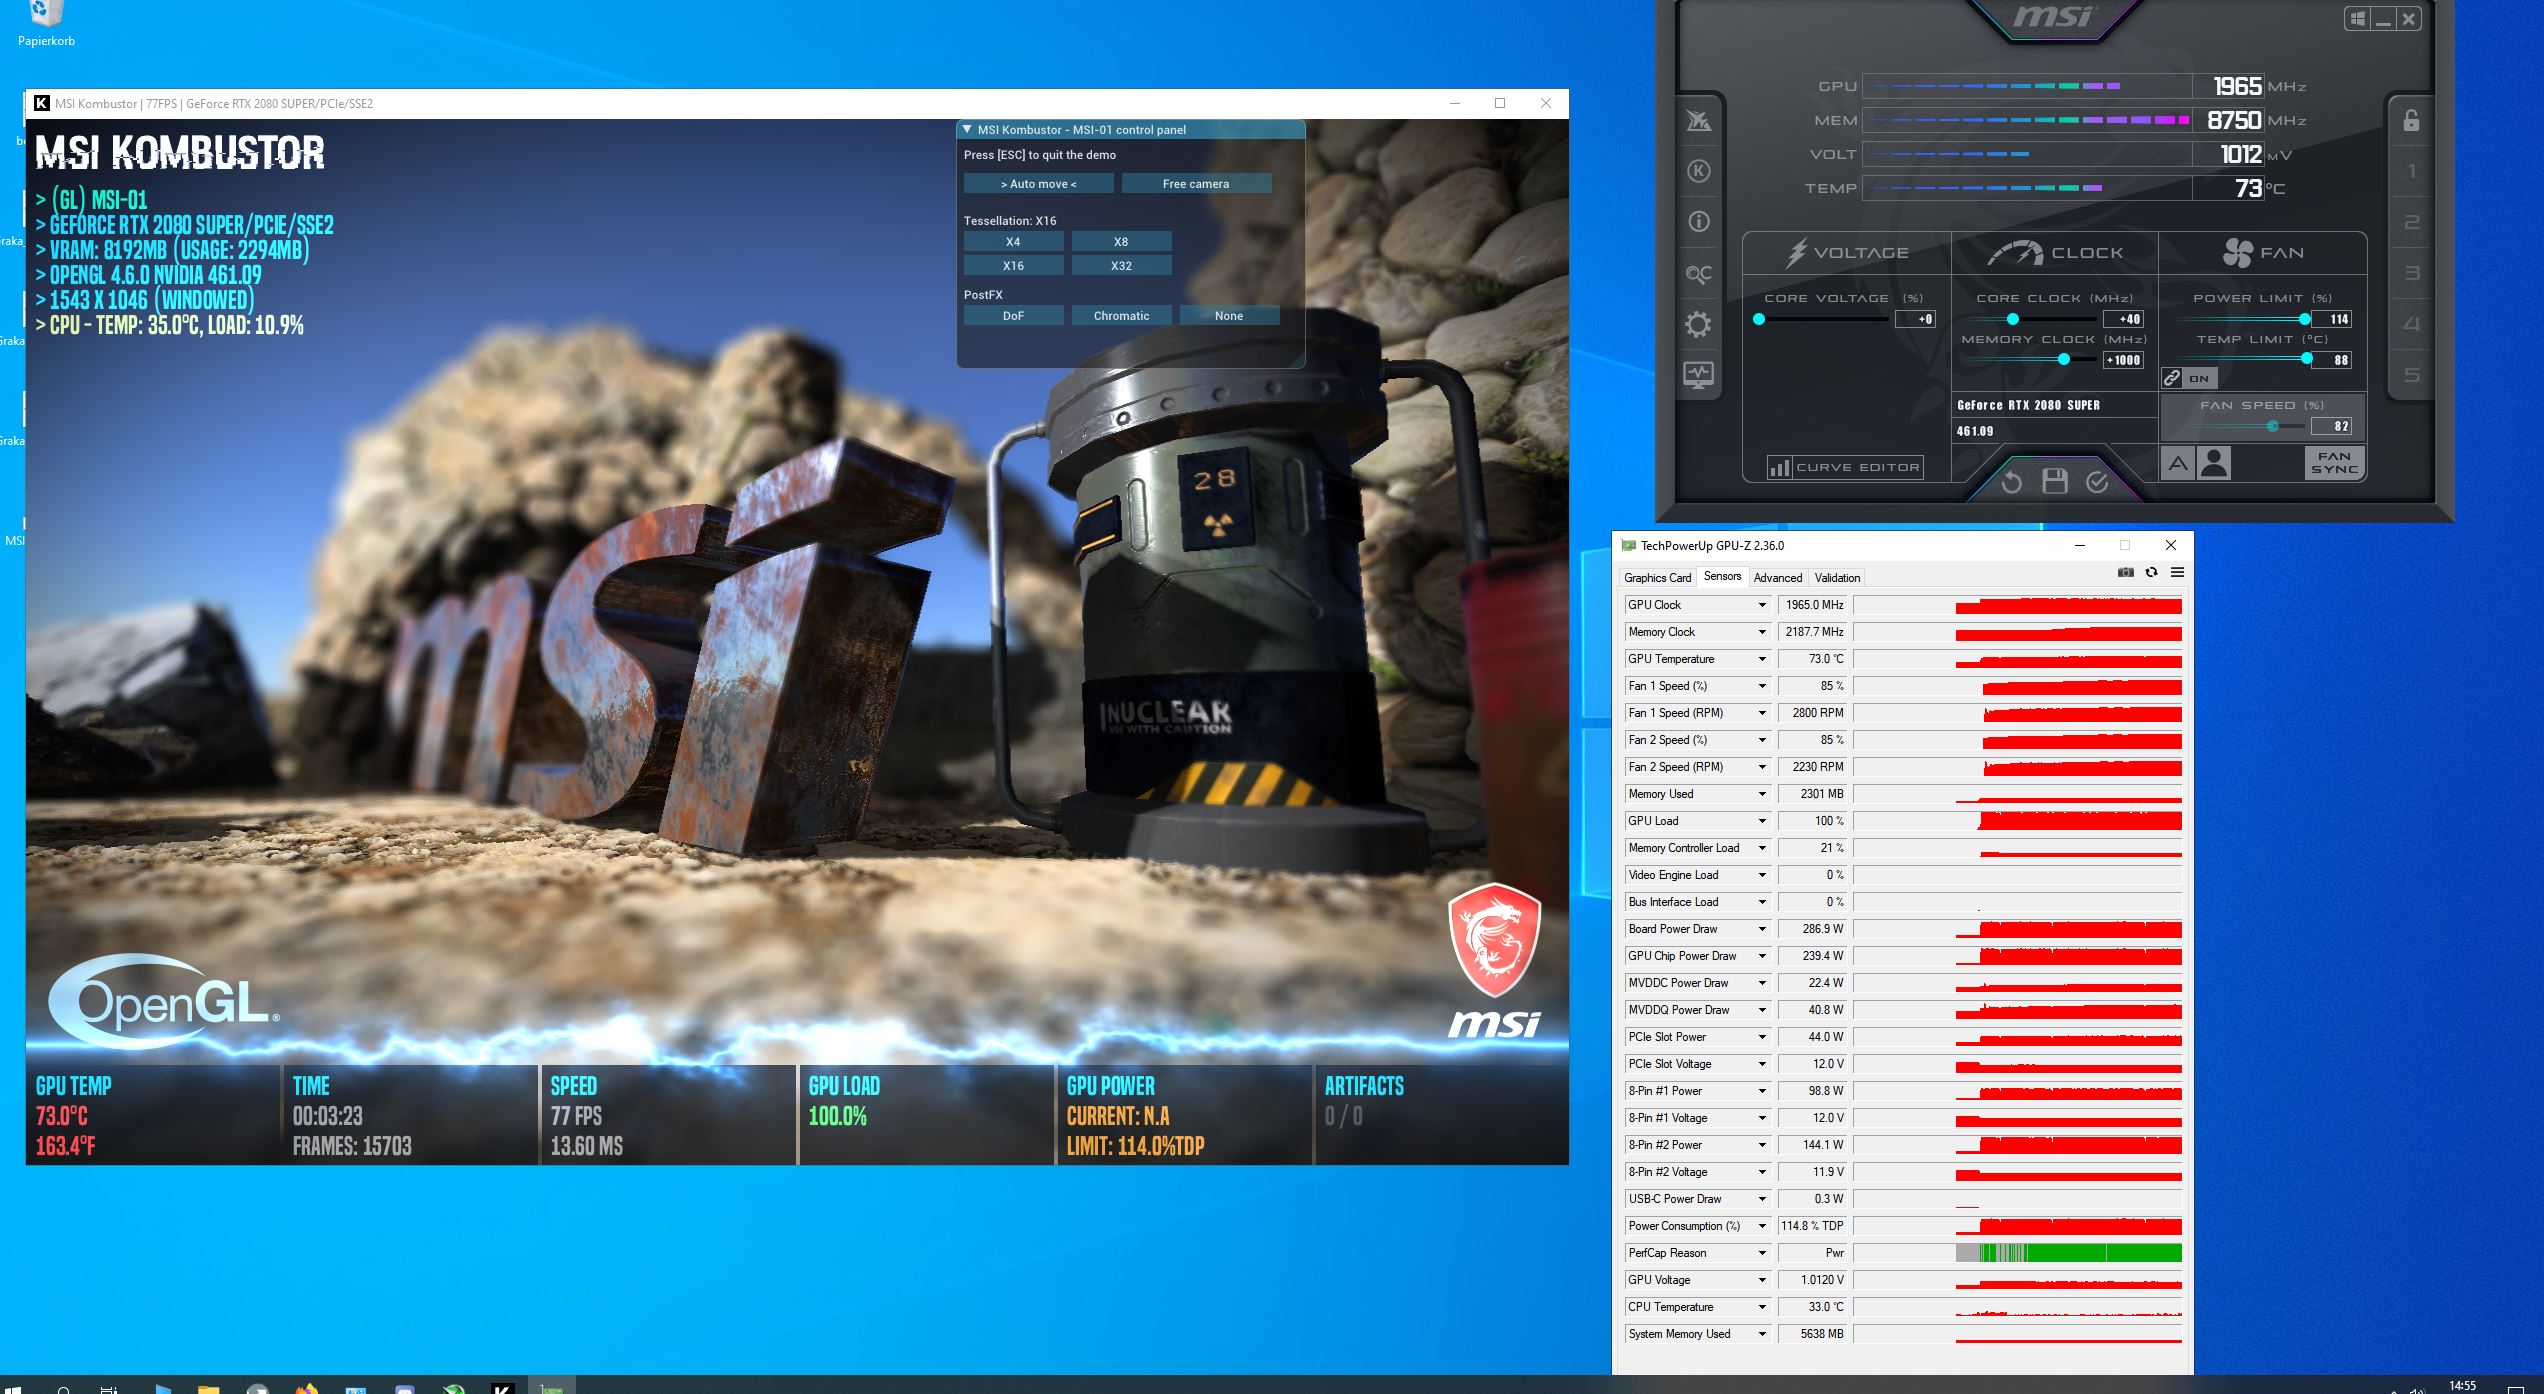The width and height of the screenshot is (2544, 1394).
Task: Apply settings with the checkmark icon
Action: click(2098, 483)
